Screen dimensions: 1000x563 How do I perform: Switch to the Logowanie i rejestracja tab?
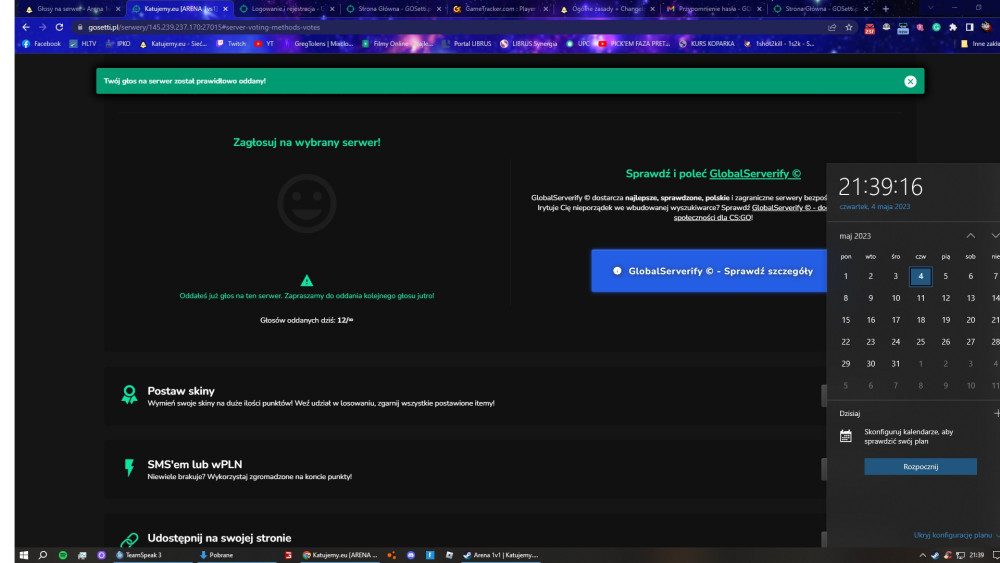pyautogui.click(x=287, y=9)
